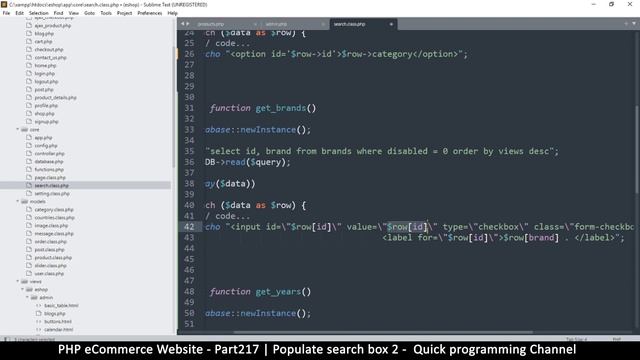Open home.php in the sidebar
The image size is (640, 360).
(x=45, y=65)
